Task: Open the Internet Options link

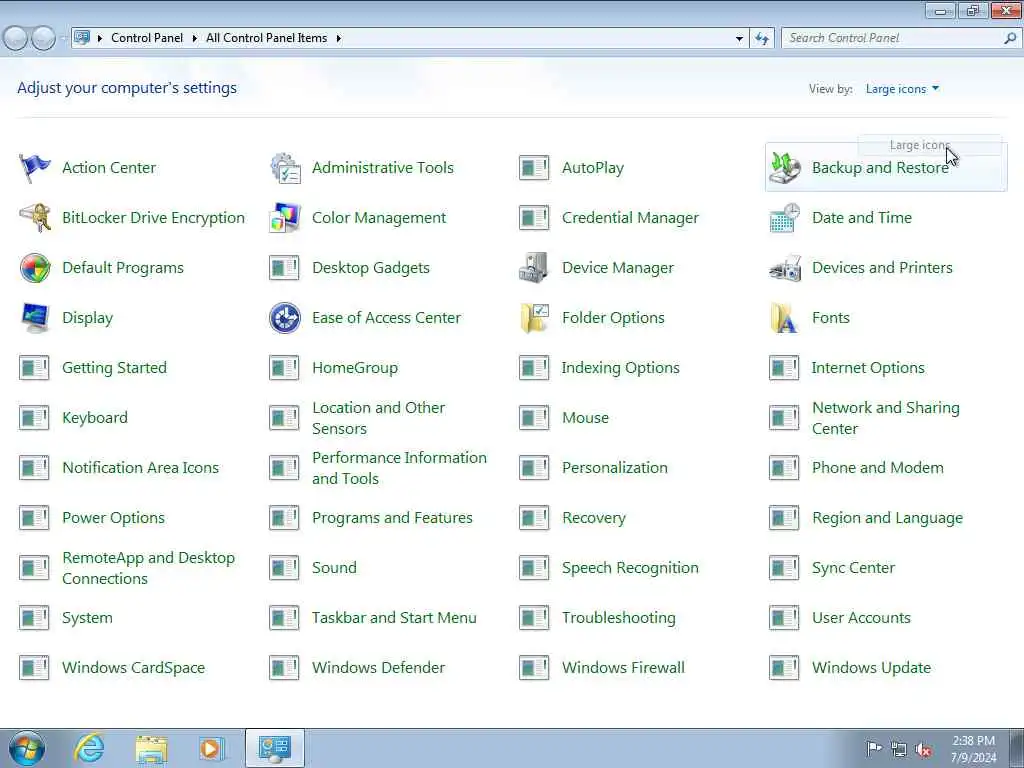Action: pyautogui.click(x=868, y=368)
